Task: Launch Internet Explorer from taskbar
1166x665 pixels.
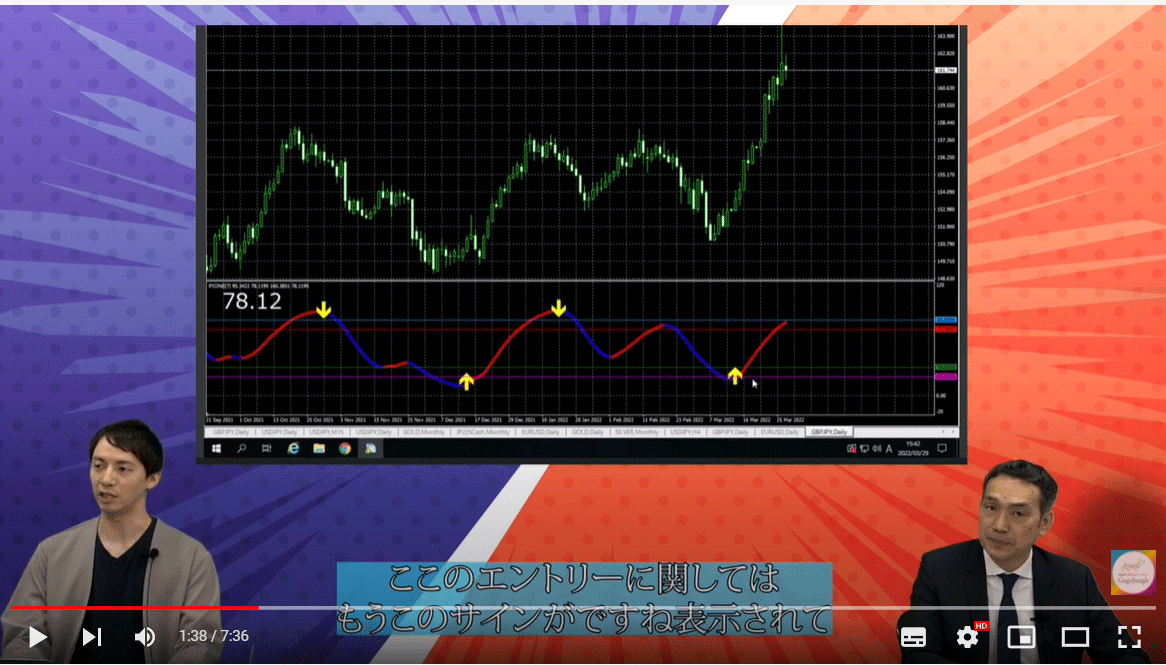Action: click(x=293, y=449)
